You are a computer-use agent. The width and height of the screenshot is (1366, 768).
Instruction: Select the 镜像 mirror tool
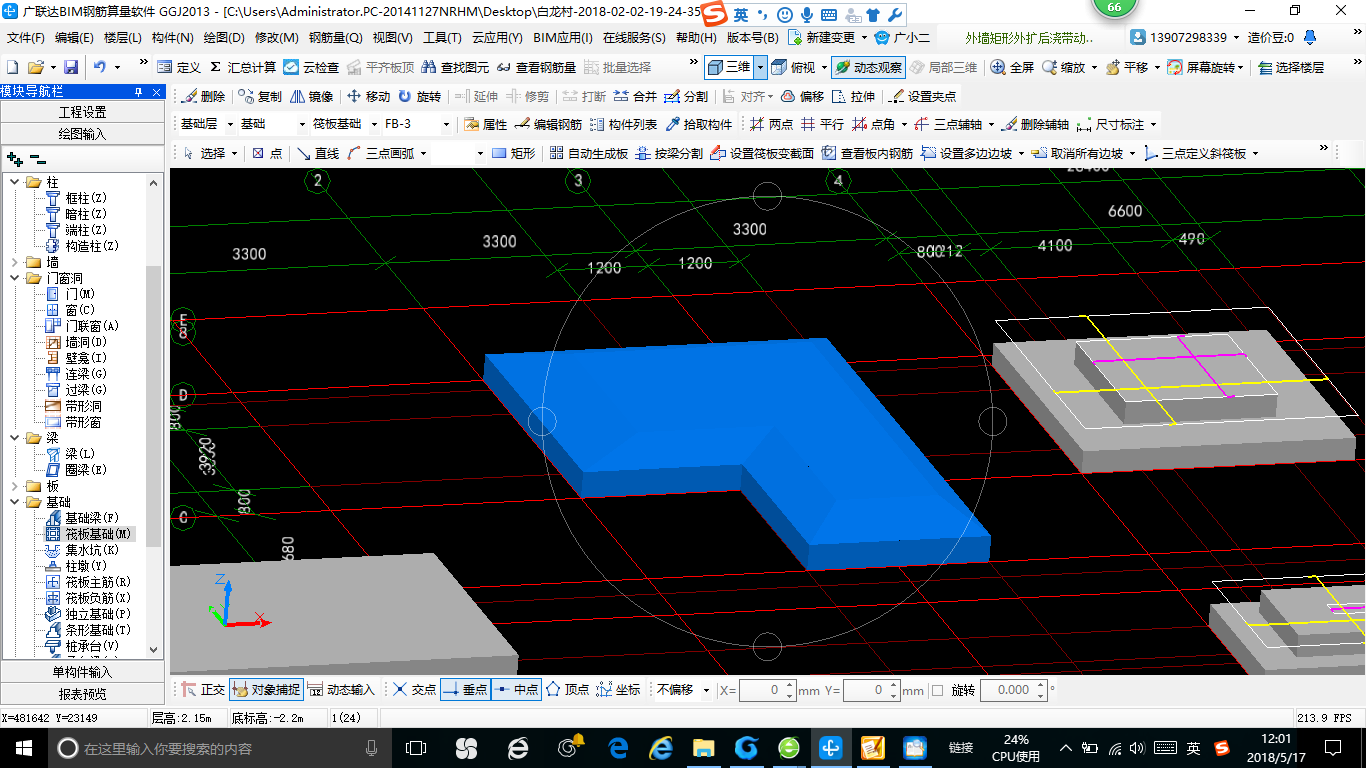[311, 97]
